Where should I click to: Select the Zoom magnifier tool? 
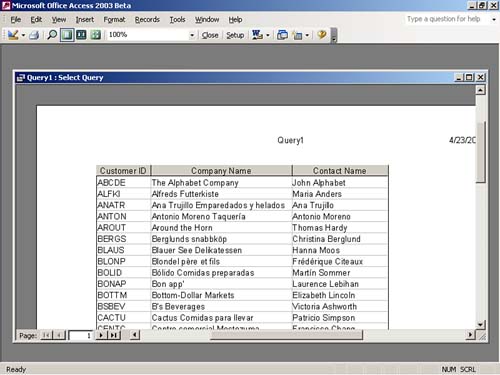point(52,35)
